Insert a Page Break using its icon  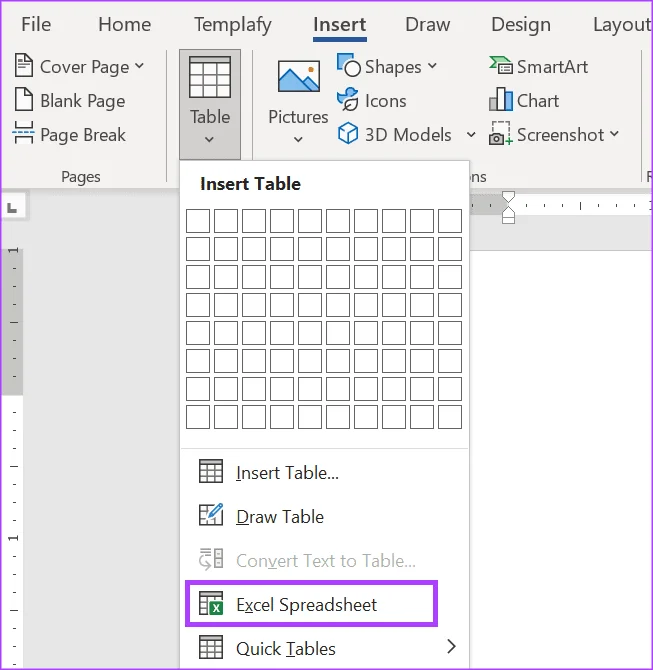point(24,133)
